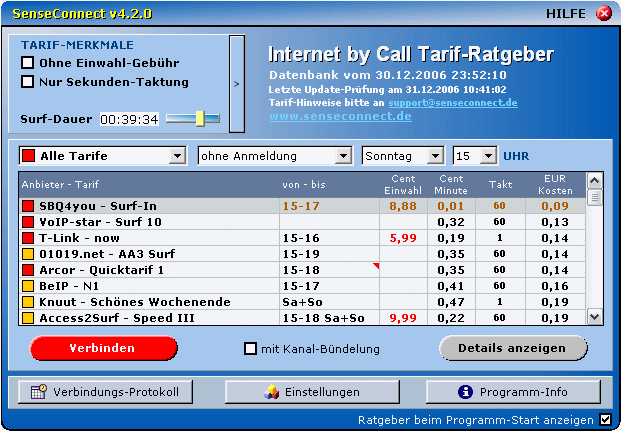Viewport: 621px width, 431px height.
Task: Click the Surf-Dauer slider handle
Action: coord(200,119)
